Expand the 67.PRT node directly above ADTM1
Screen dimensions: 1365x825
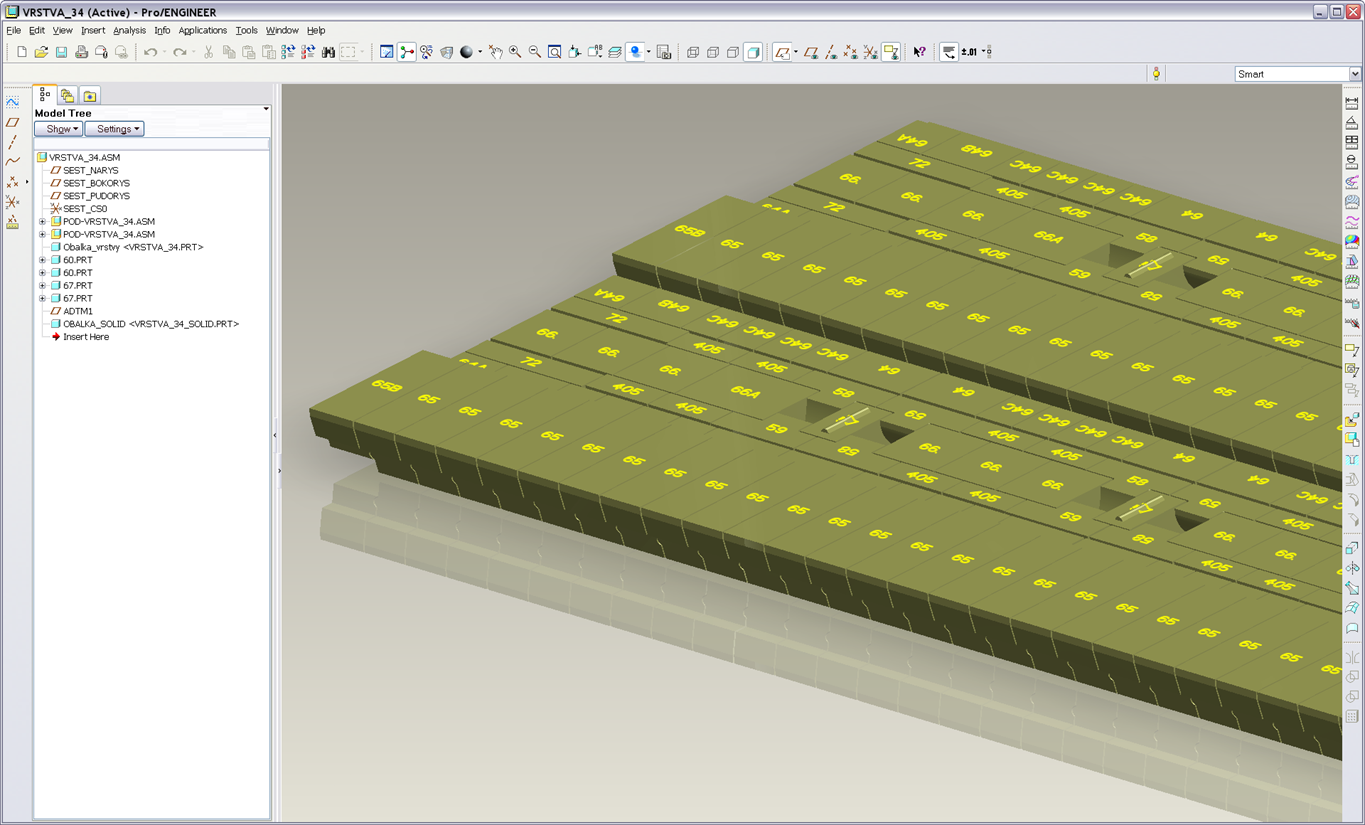point(43,298)
